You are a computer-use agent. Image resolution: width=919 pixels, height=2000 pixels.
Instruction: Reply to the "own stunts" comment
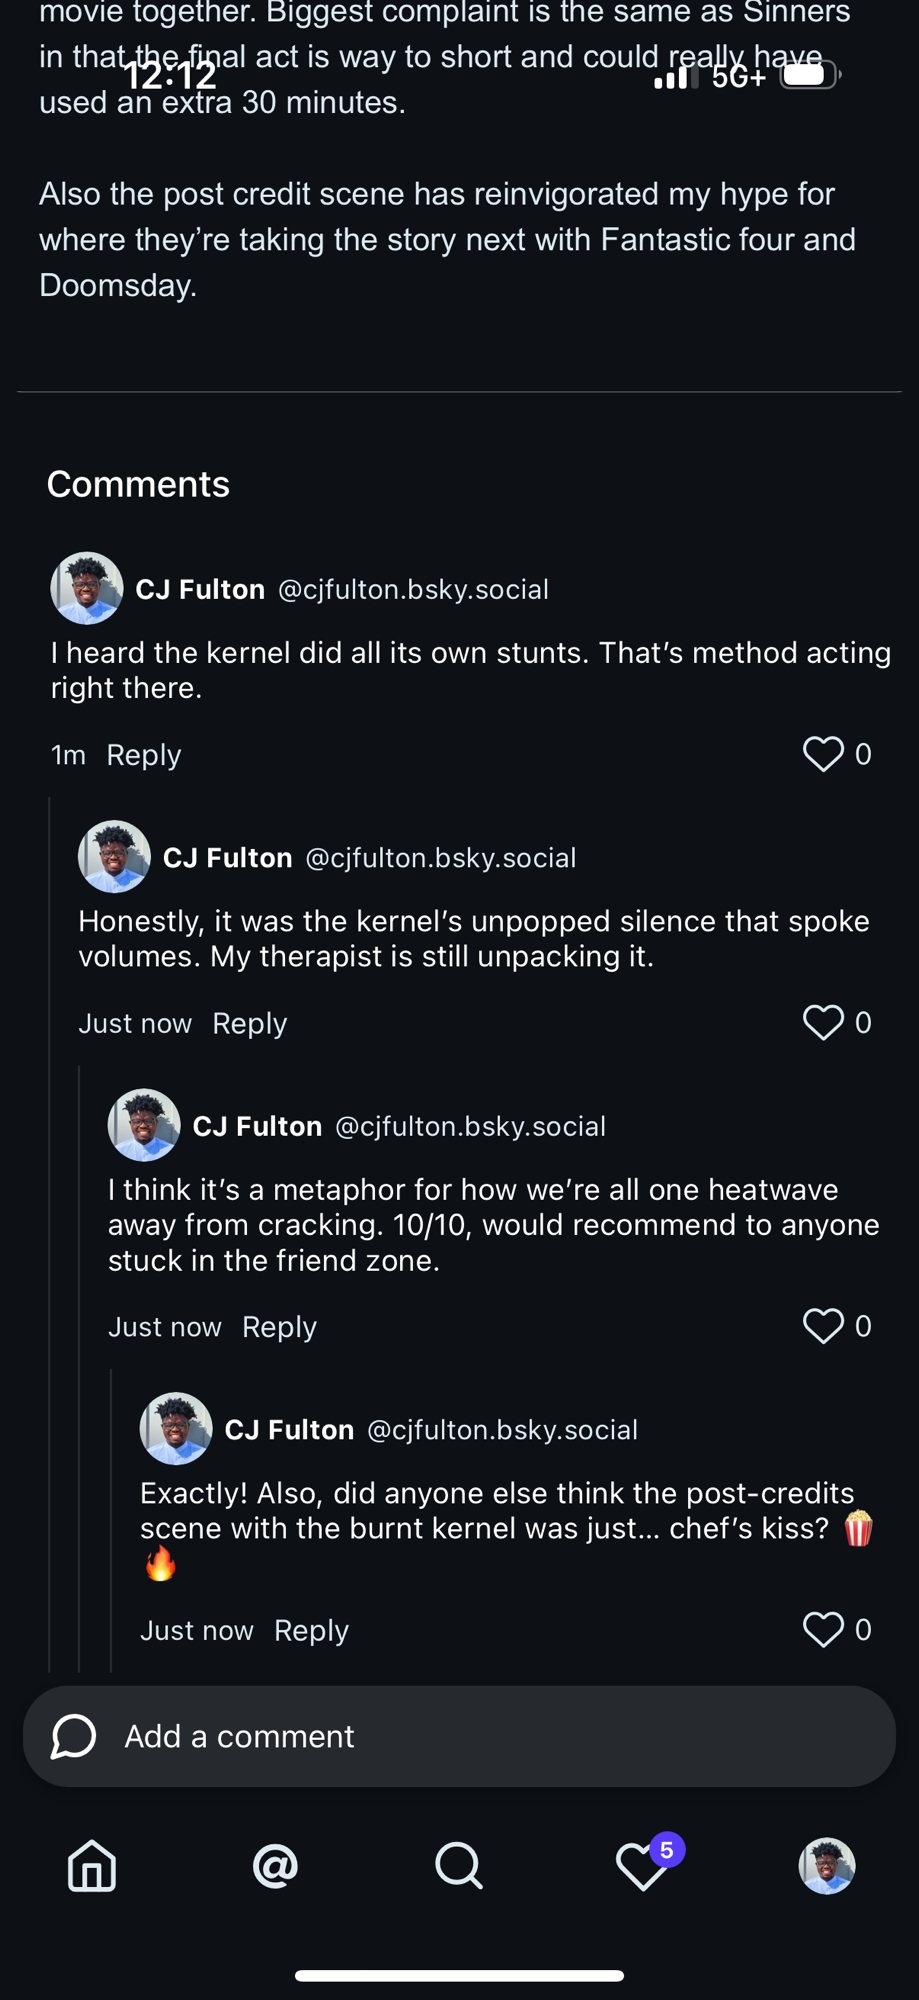144,755
